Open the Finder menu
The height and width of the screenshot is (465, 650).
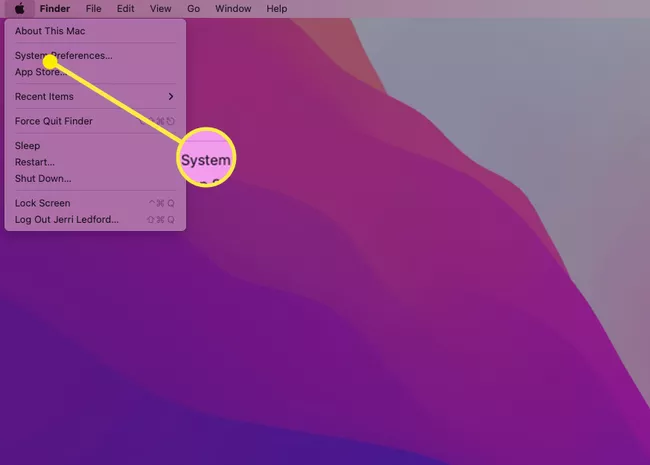point(55,9)
